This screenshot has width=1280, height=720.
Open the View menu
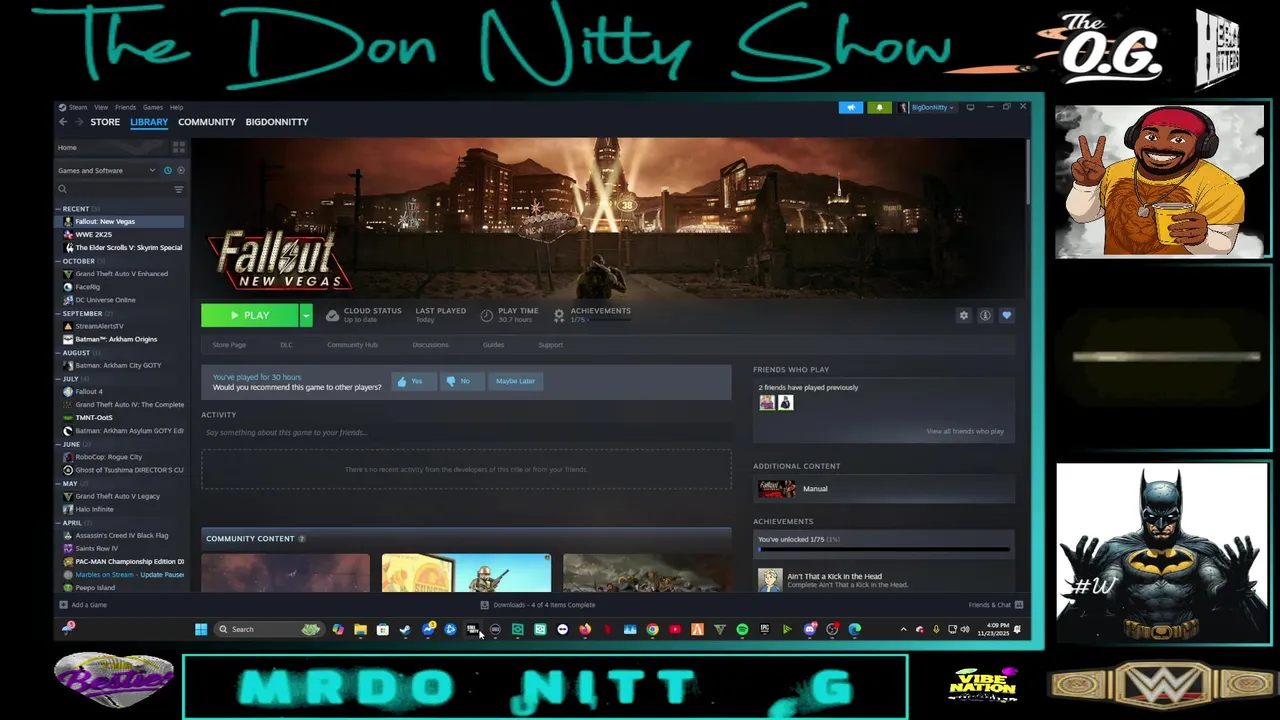(101, 107)
